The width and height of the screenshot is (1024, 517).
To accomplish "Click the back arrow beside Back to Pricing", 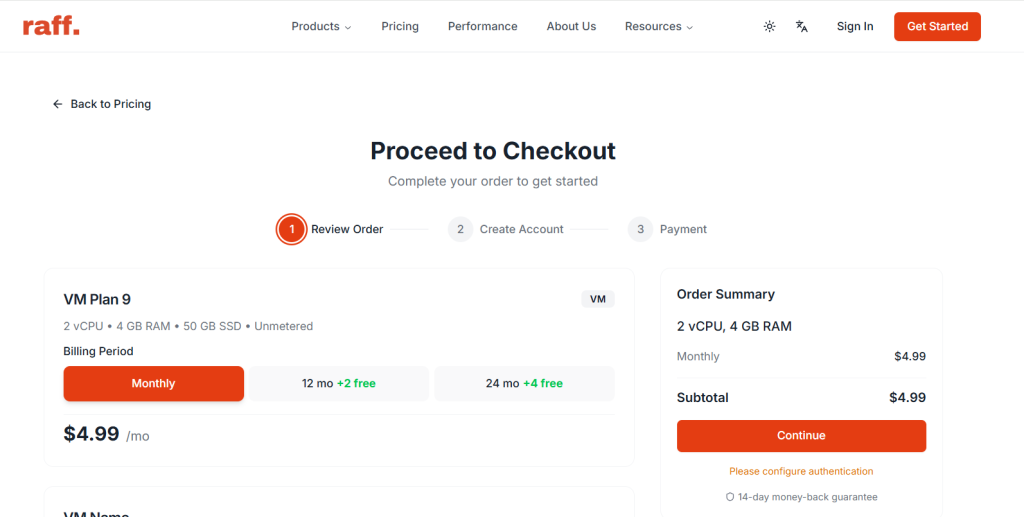I will [x=58, y=104].
